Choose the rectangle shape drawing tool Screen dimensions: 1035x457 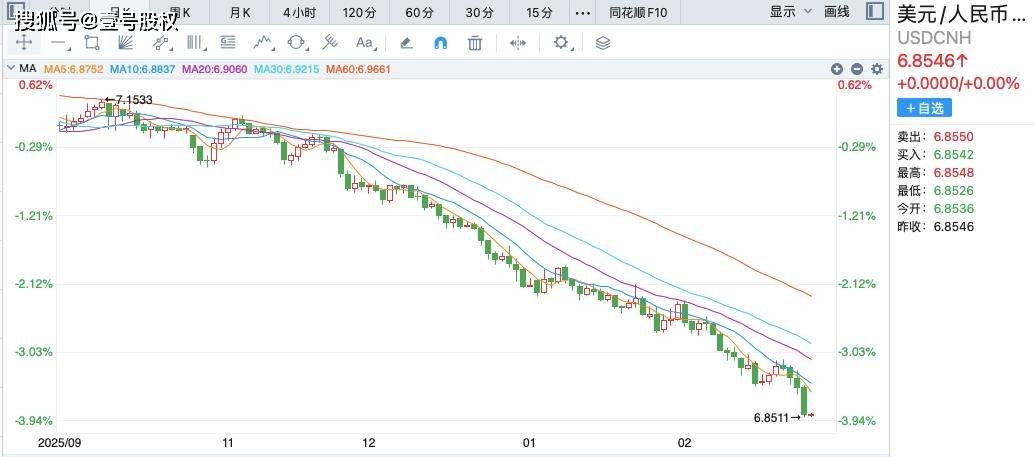[92, 43]
